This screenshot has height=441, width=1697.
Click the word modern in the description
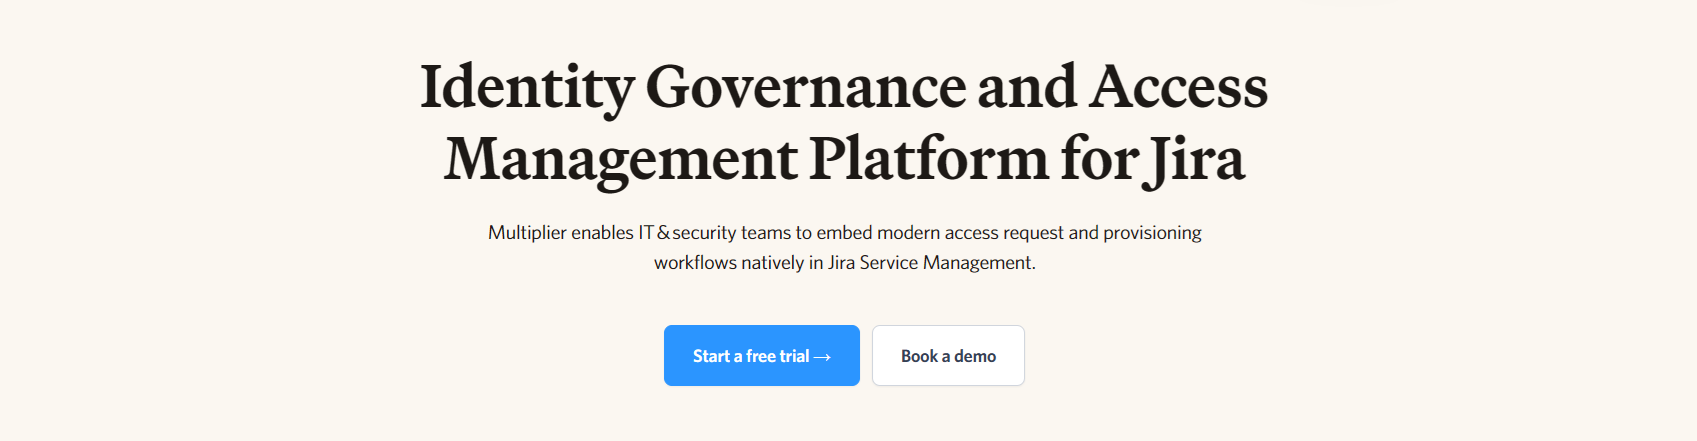click(908, 233)
